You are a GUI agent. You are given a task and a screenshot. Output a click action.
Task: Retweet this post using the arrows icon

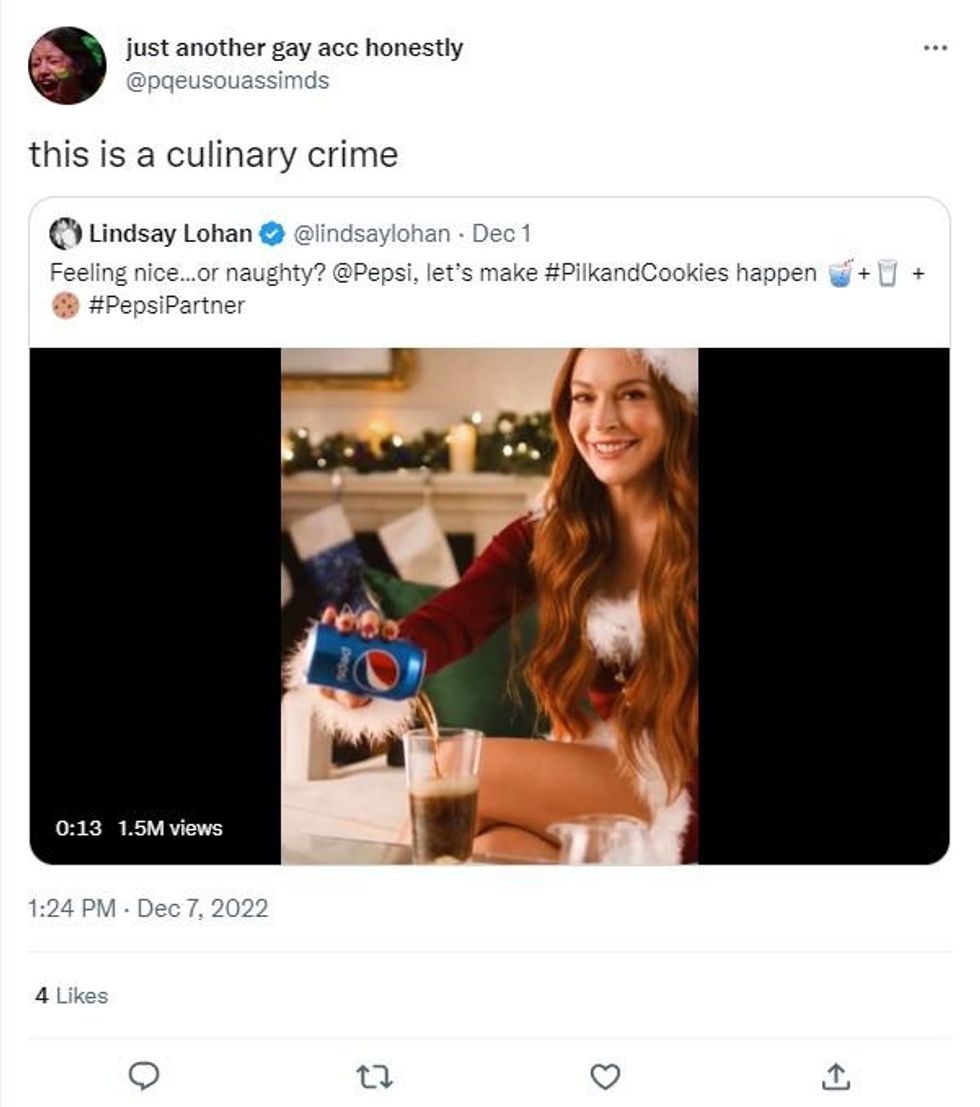tap(375, 1076)
